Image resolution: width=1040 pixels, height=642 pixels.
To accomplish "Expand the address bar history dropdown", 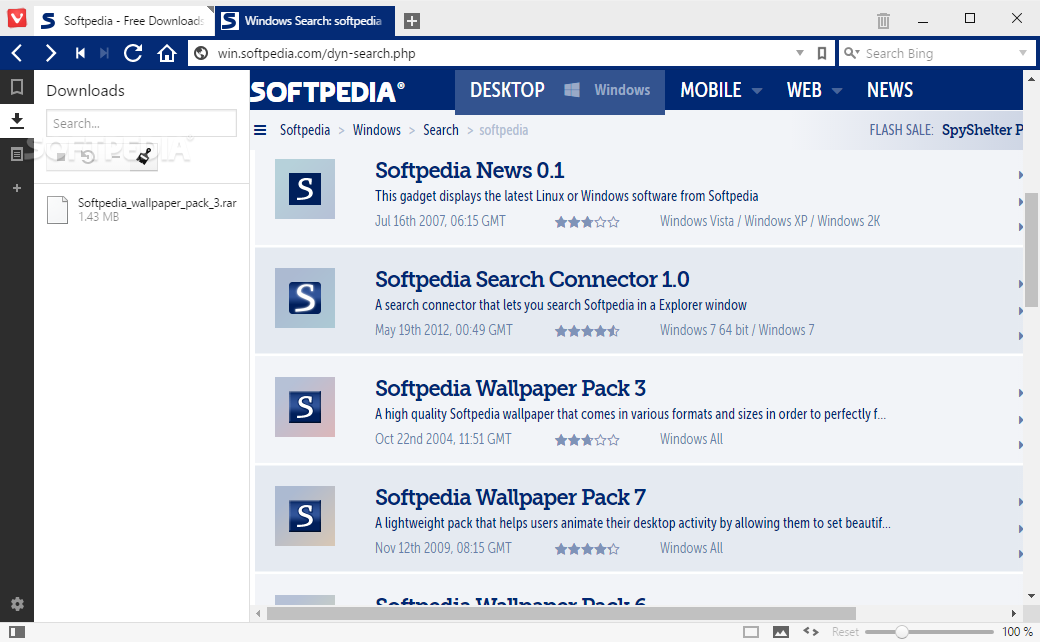I will [x=800, y=53].
